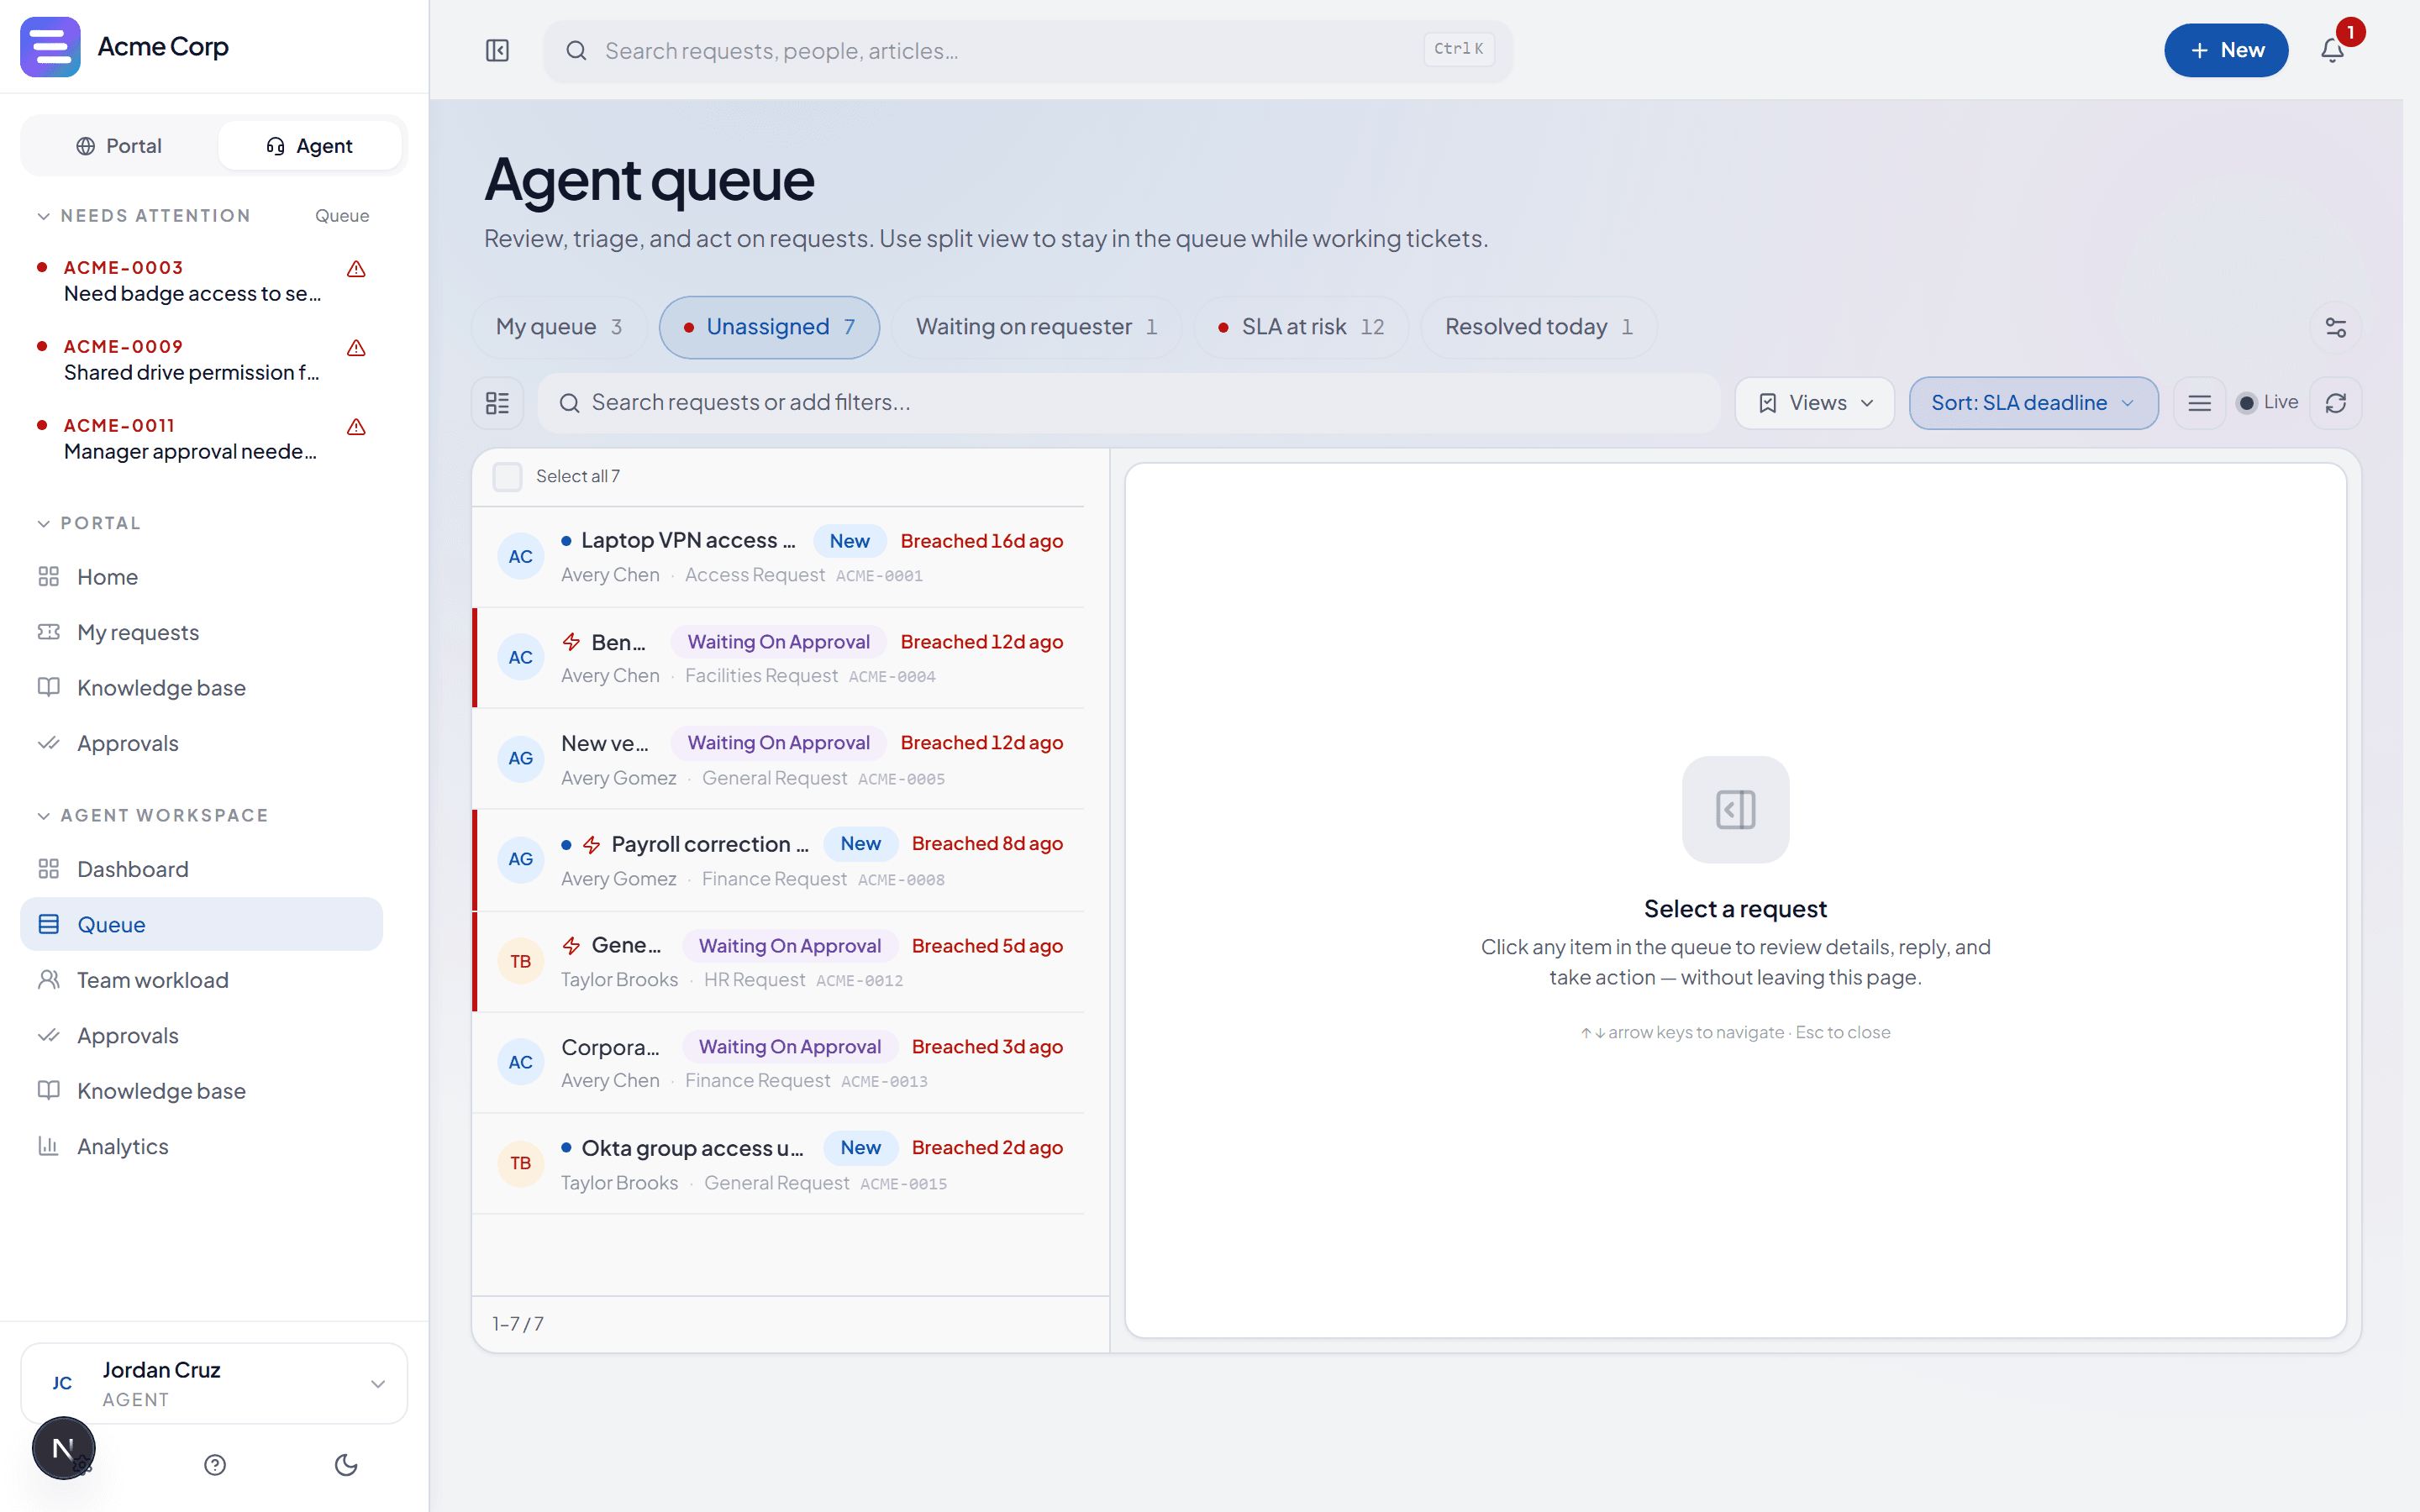
Task: Click the Acme Corp logo icon
Action: click(x=50, y=47)
